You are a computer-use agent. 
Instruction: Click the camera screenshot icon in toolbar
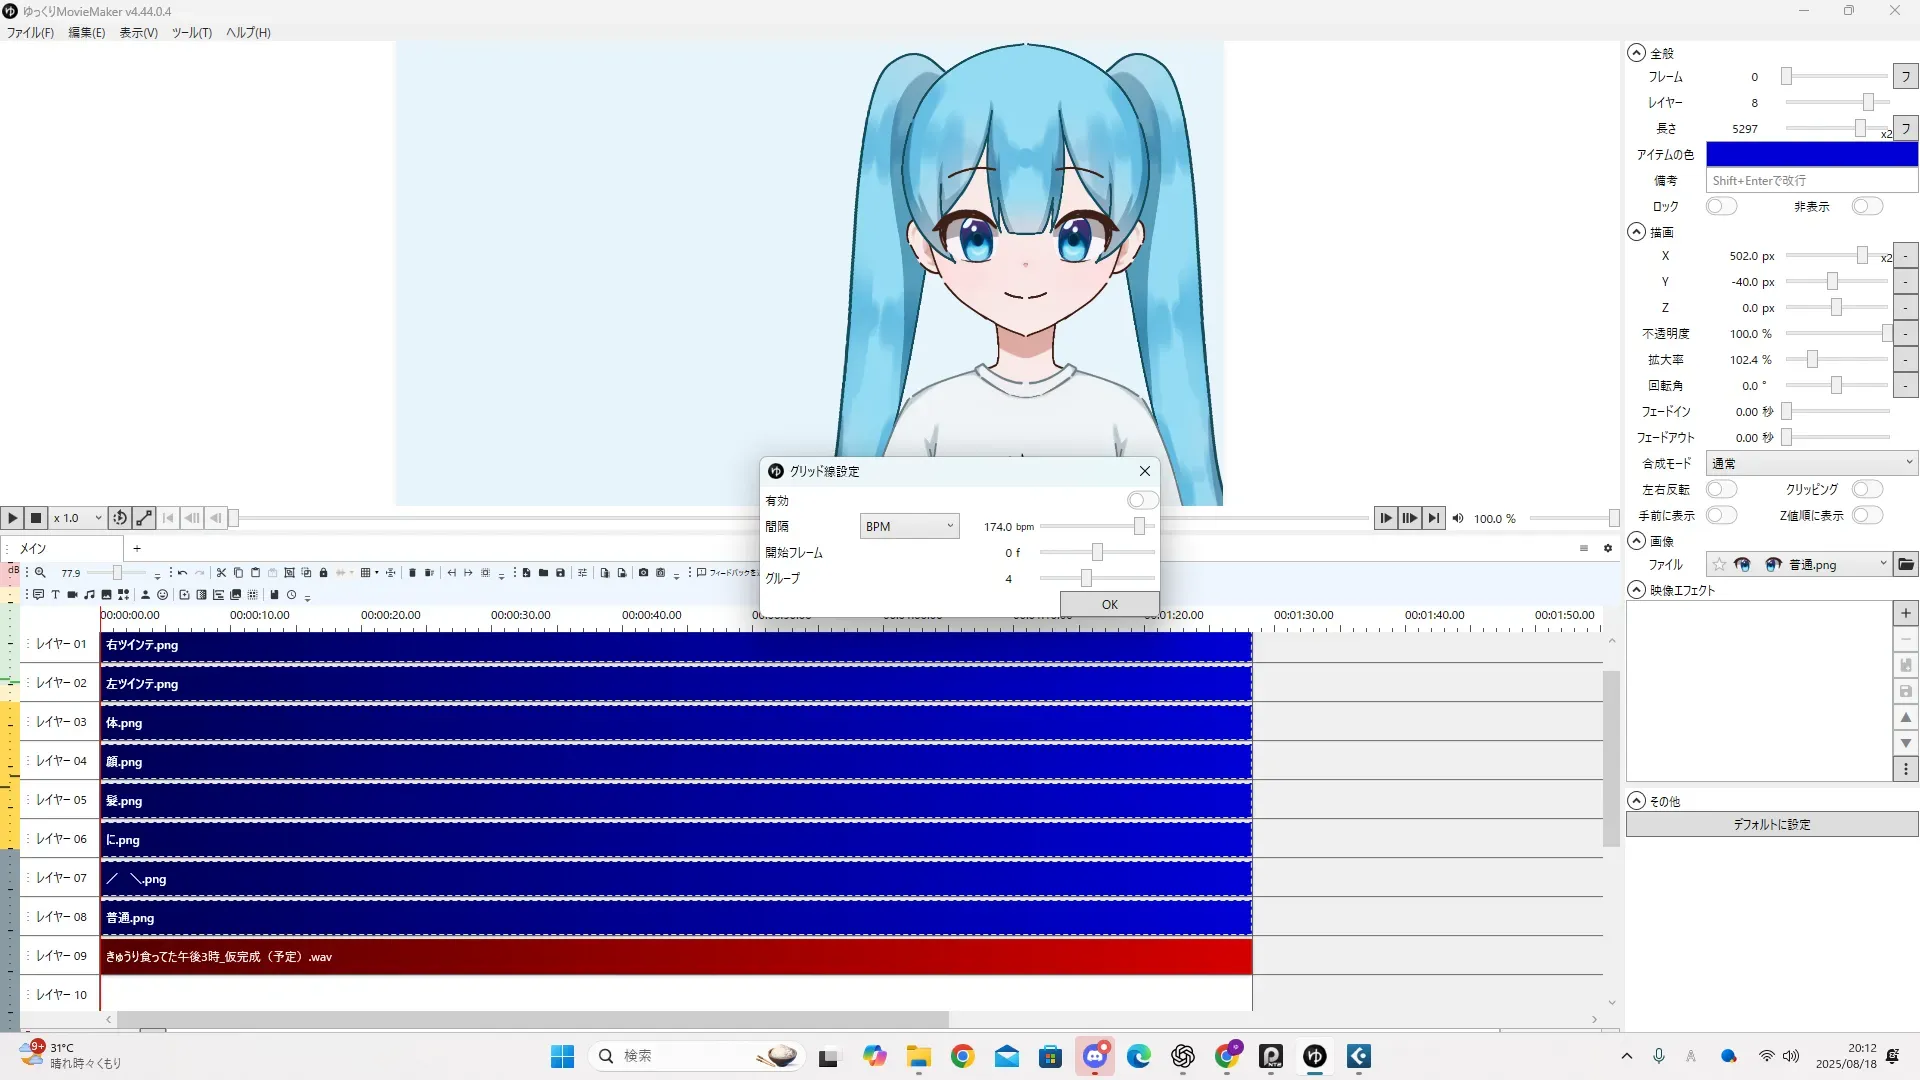pos(643,573)
